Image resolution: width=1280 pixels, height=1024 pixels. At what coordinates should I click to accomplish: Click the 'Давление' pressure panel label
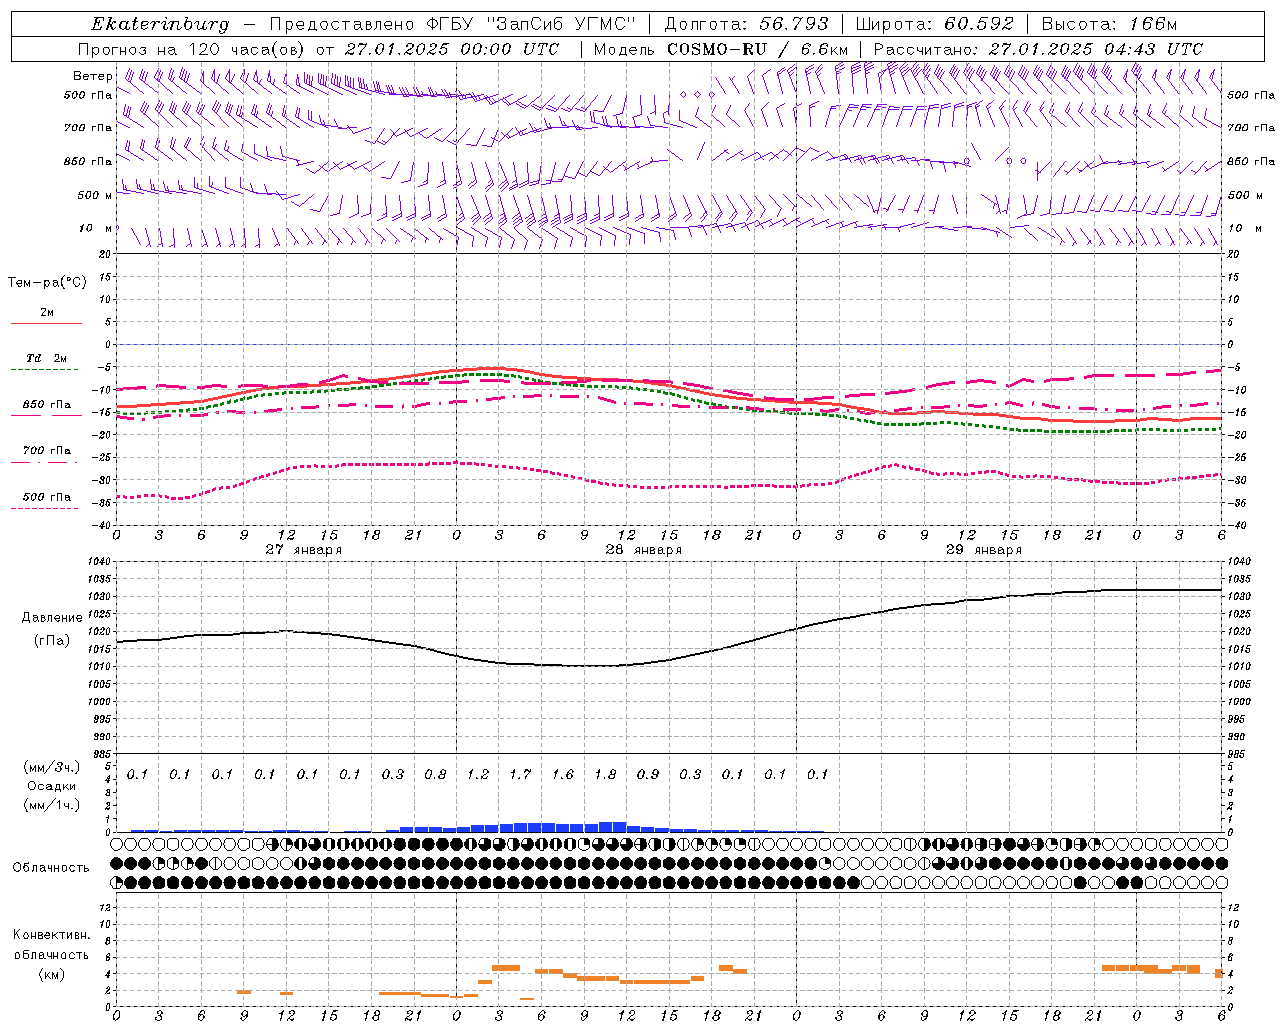[51, 618]
